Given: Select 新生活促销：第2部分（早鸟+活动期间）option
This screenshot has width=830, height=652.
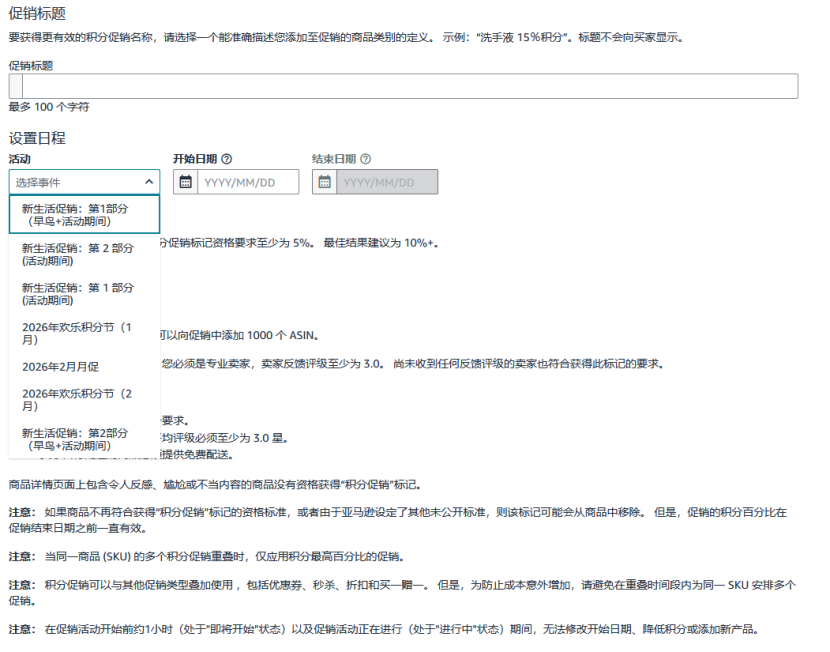Looking at the screenshot, I should [x=80, y=435].
